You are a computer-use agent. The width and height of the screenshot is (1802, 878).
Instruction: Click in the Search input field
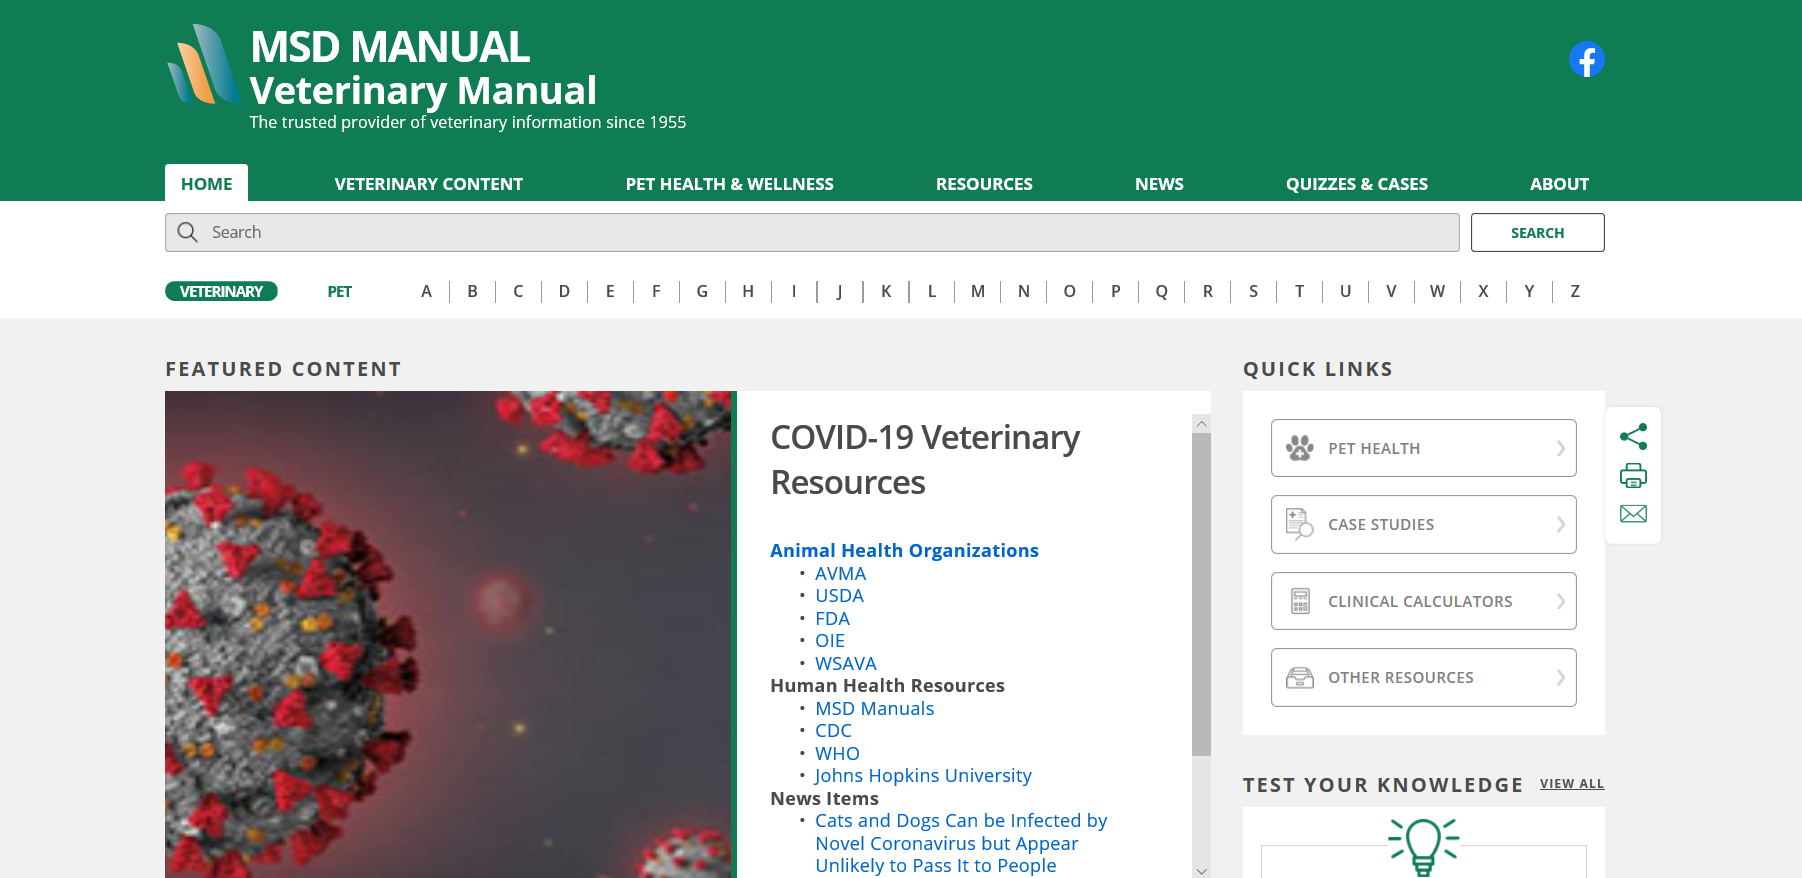812,232
